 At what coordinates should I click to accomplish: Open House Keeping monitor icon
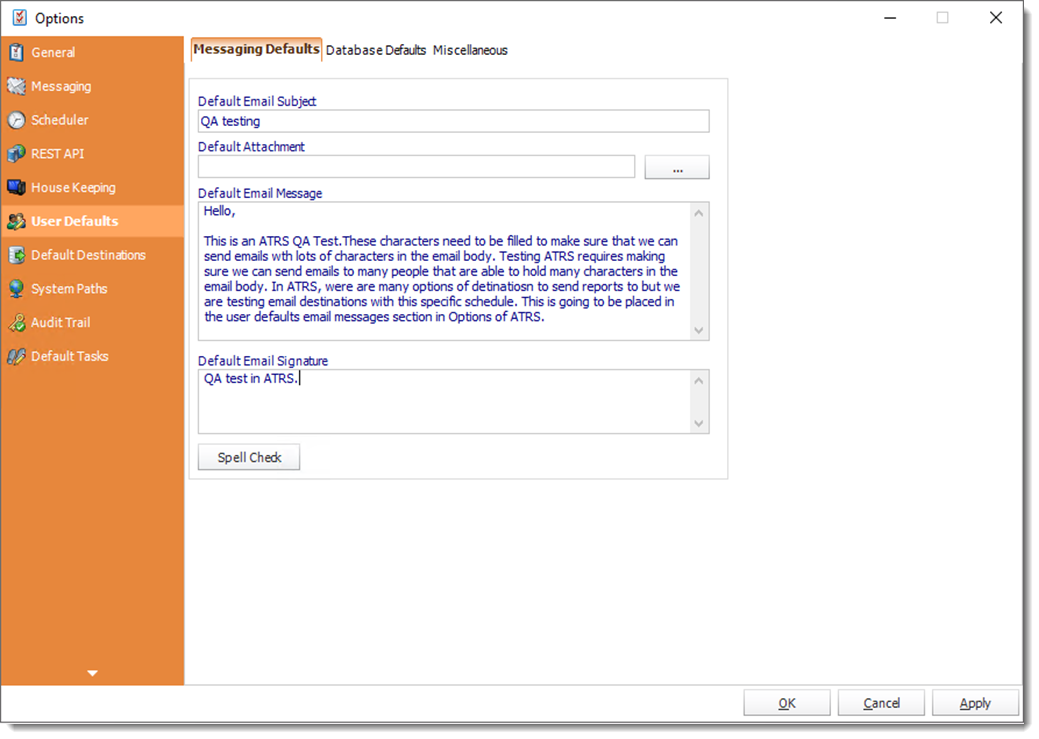tap(16, 188)
